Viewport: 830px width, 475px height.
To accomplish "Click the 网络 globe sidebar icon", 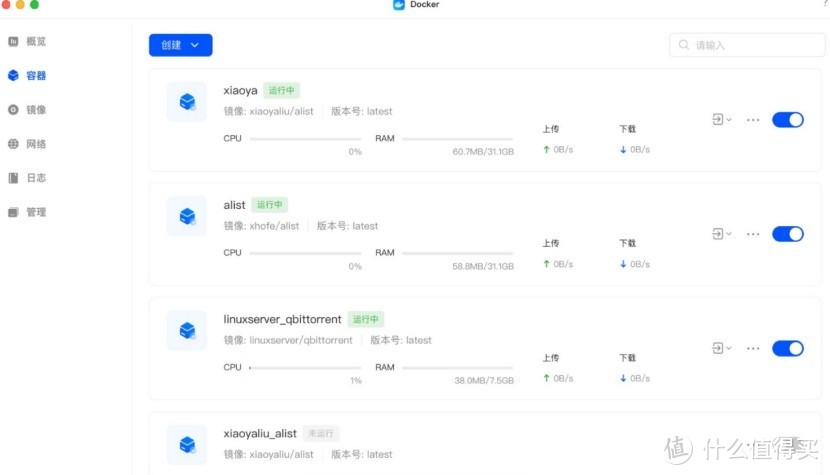I will click(x=13, y=144).
